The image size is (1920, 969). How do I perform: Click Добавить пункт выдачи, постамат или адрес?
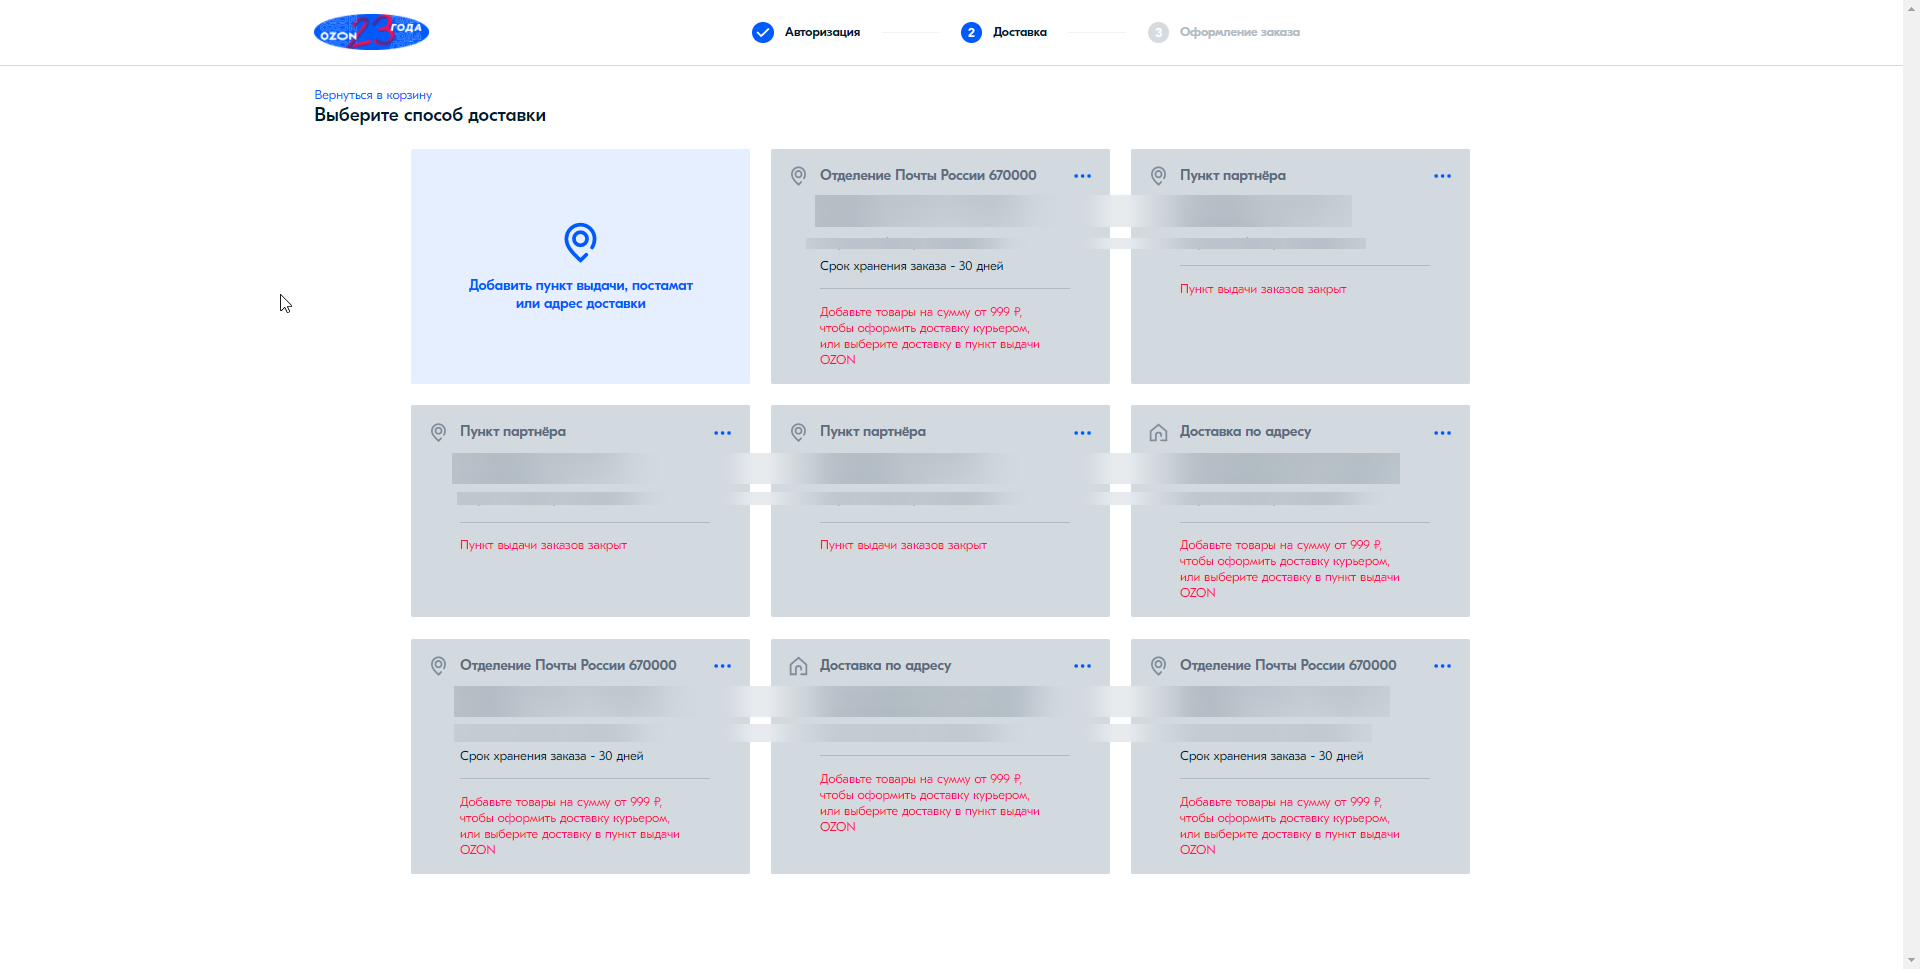pos(580,294)
